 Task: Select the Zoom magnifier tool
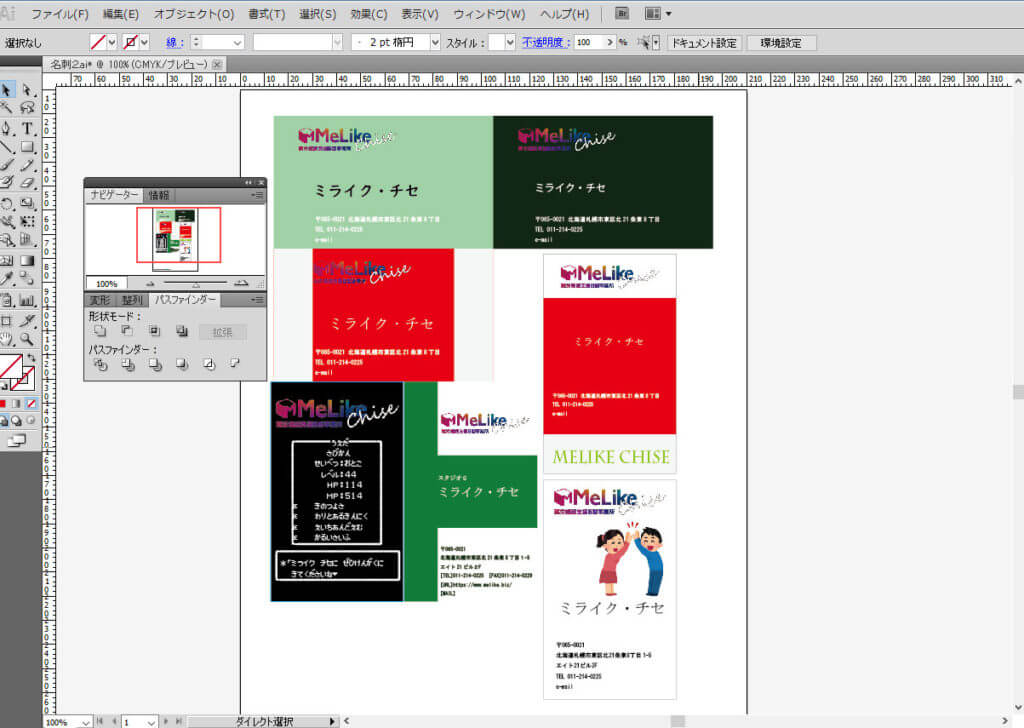(27, 339)
